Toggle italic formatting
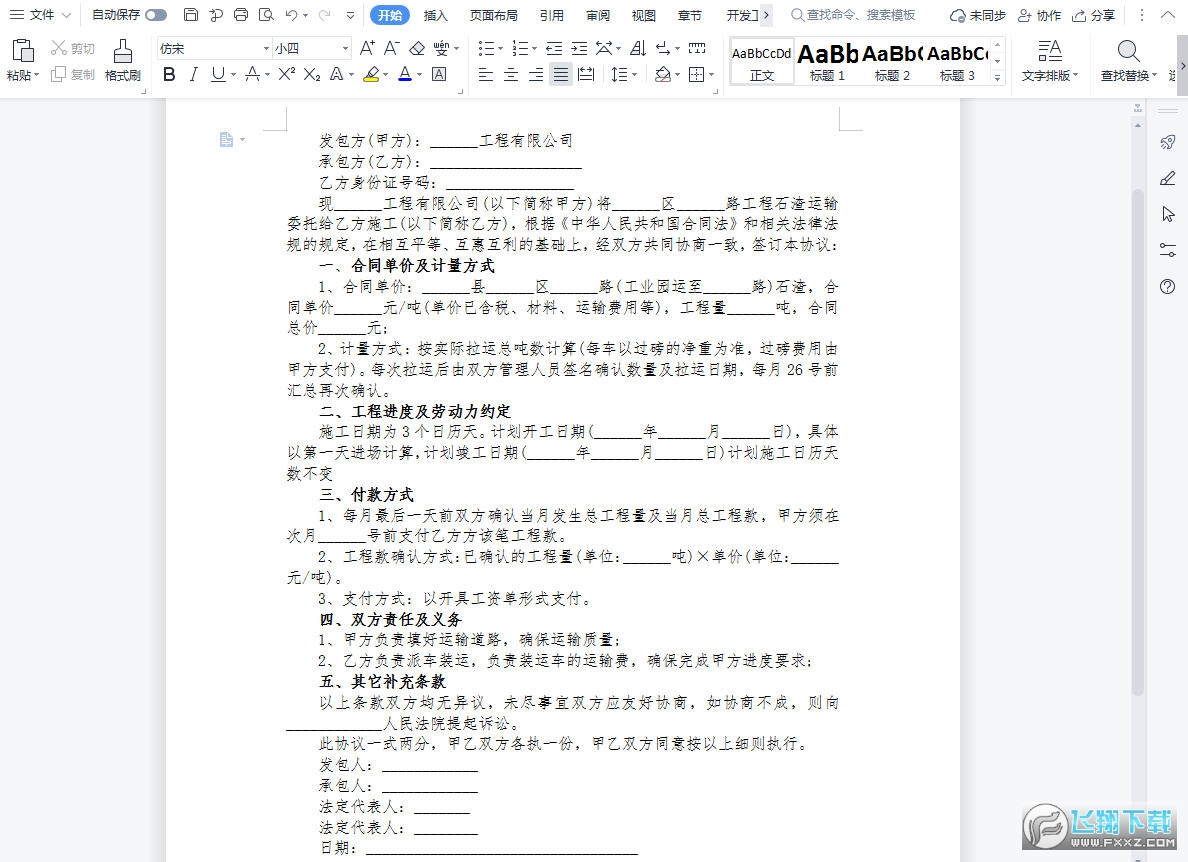Image resolution: width=1188 pixels, height=862 pixels. pos(194,74)
